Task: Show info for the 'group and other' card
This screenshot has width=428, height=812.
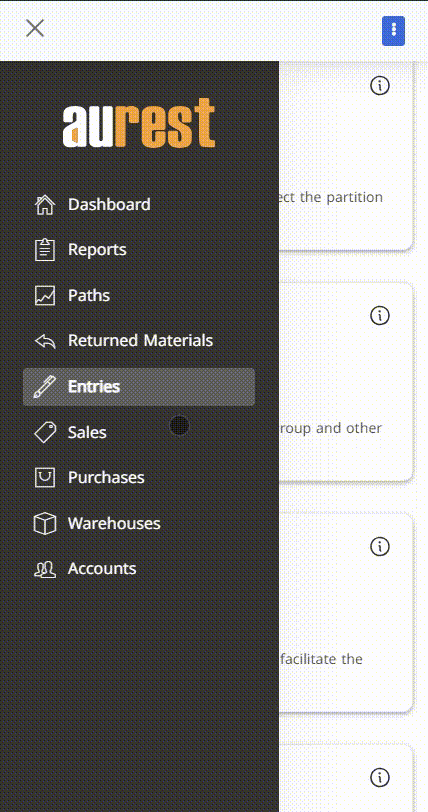Action: tap(380, 315)
